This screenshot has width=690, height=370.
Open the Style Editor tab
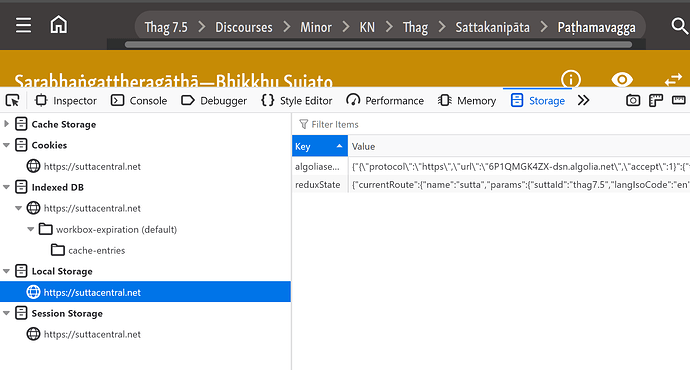point(297,101)
